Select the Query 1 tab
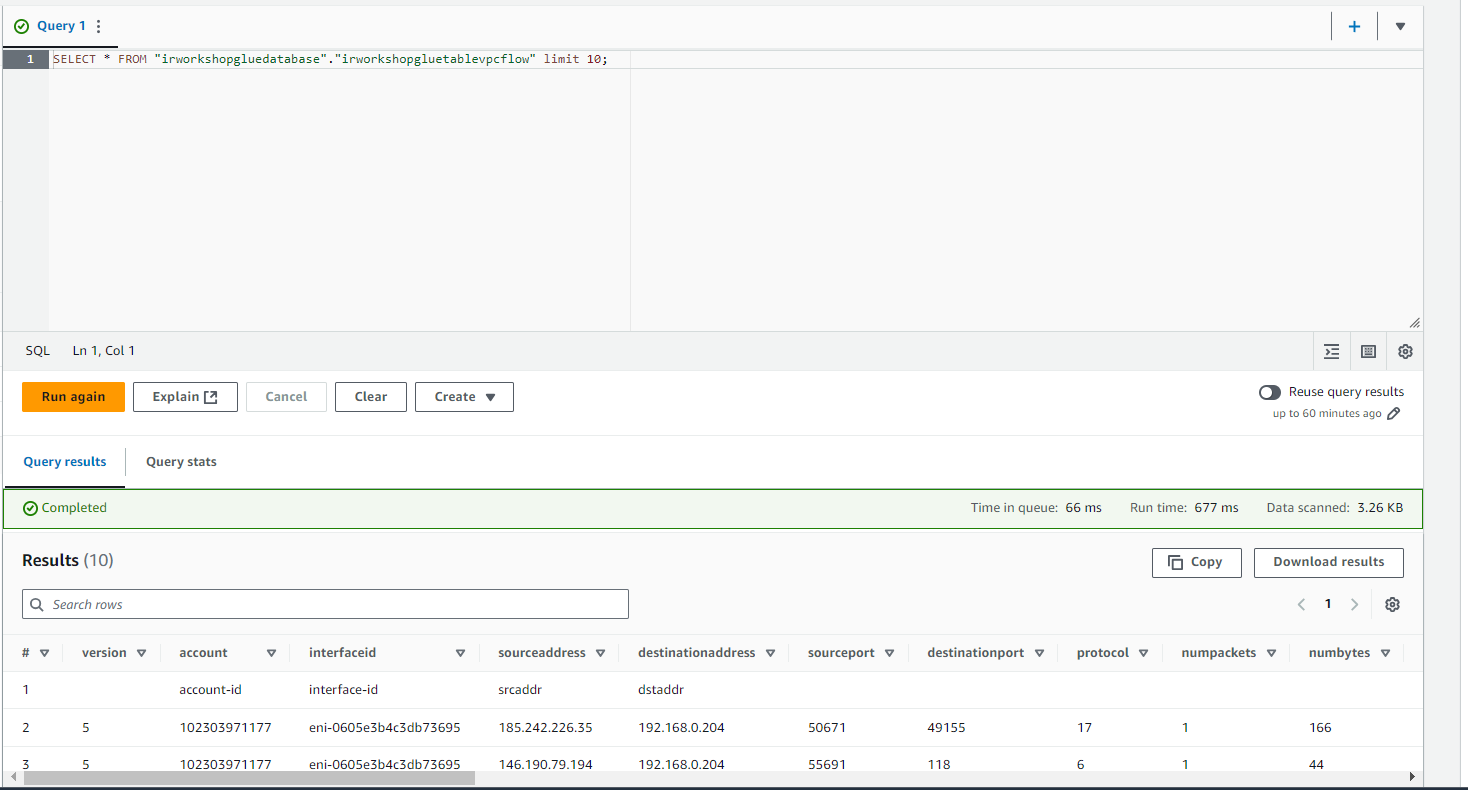 [61, 26]
